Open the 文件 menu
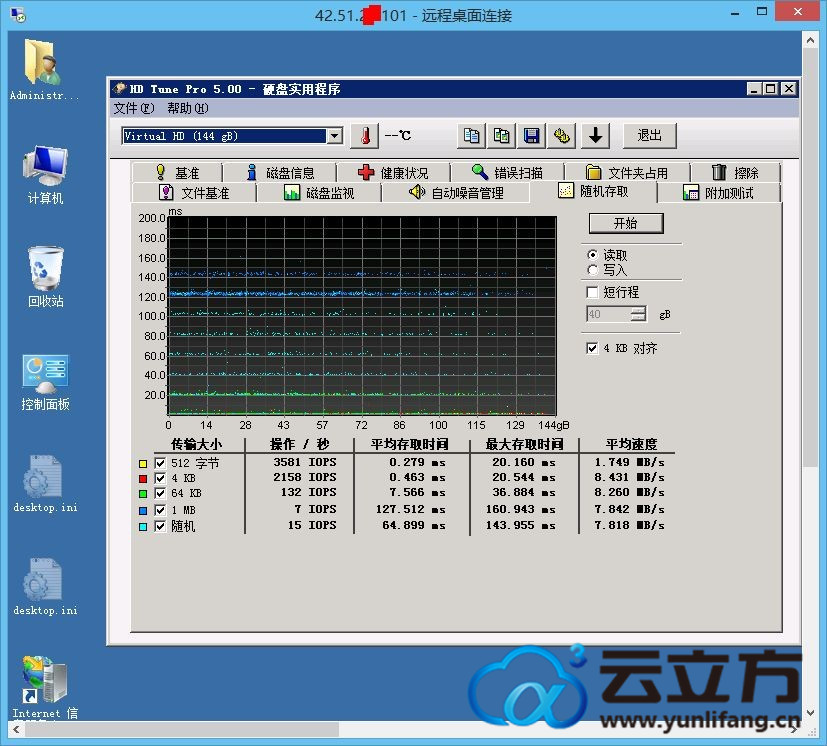 click(133, 108)
